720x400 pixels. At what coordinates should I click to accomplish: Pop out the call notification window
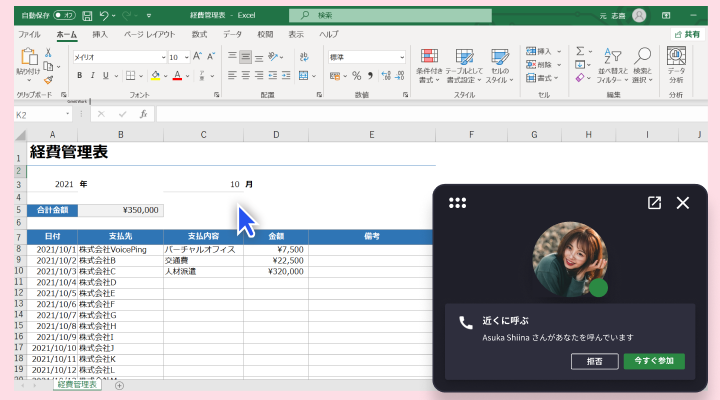(654, 203)
